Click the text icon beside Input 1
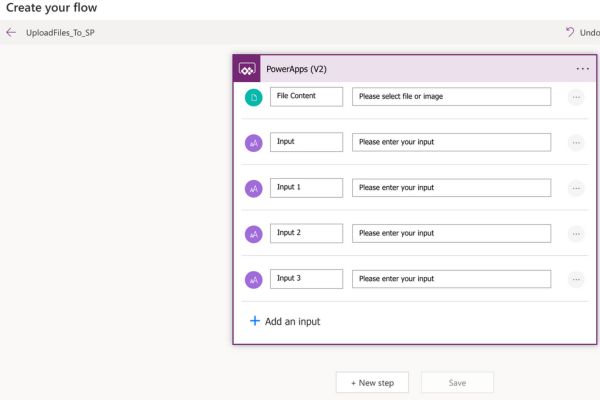The width and height of the screenshot is (600, 400). coord(254,188)
